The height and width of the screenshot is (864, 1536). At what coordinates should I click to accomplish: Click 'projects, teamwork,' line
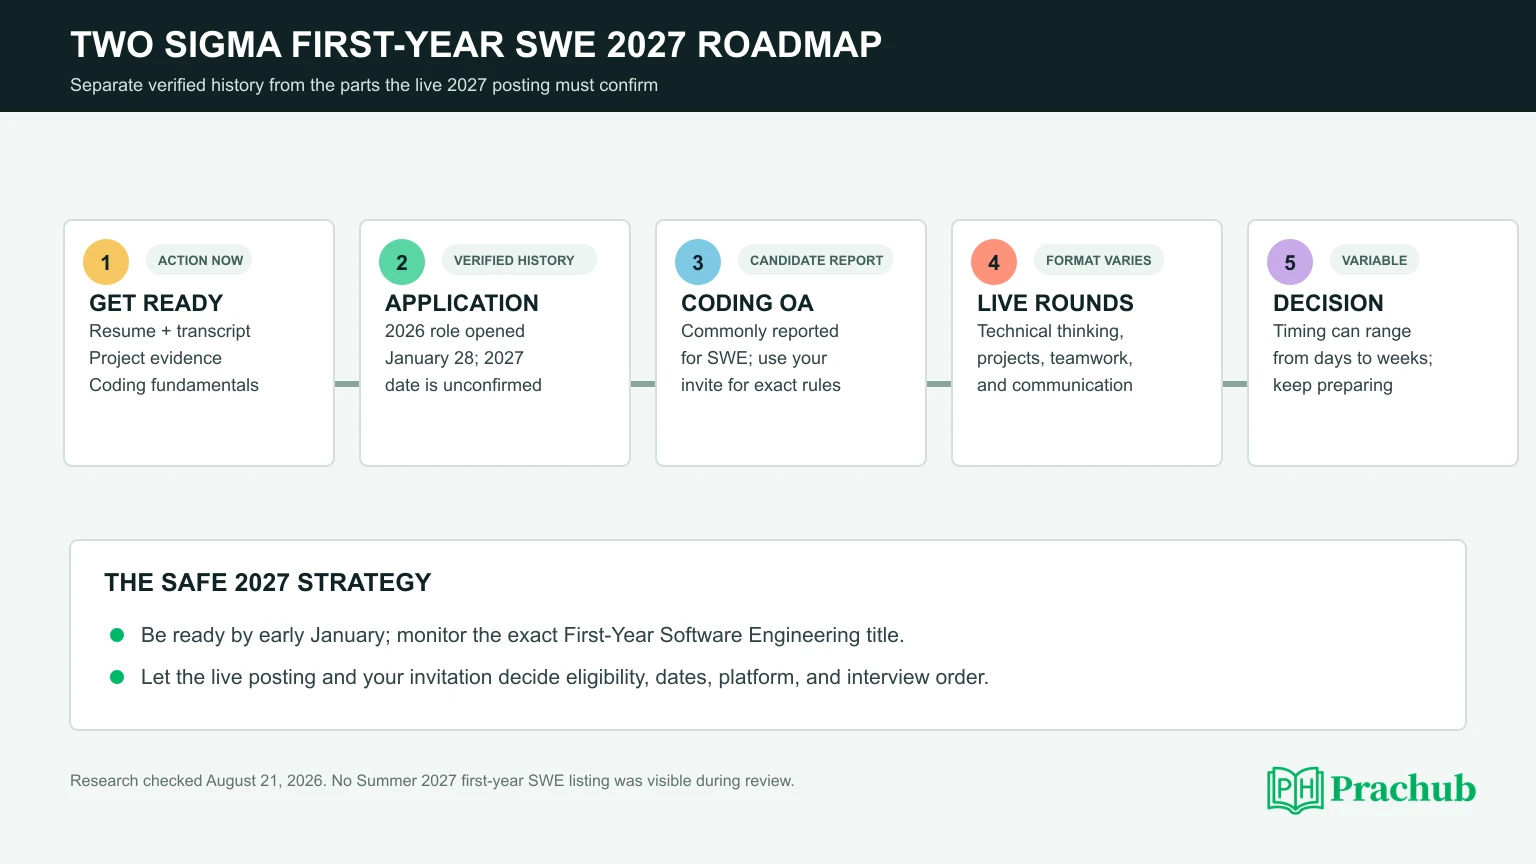tap(1055, 358)
